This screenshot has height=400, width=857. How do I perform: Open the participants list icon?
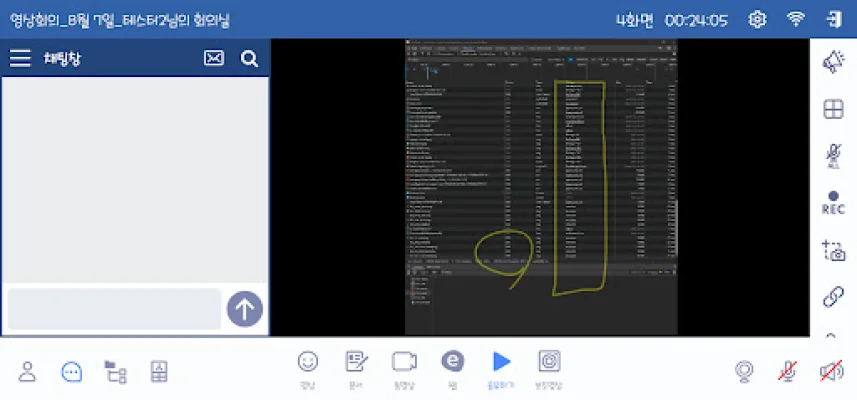tap(28, 372)
